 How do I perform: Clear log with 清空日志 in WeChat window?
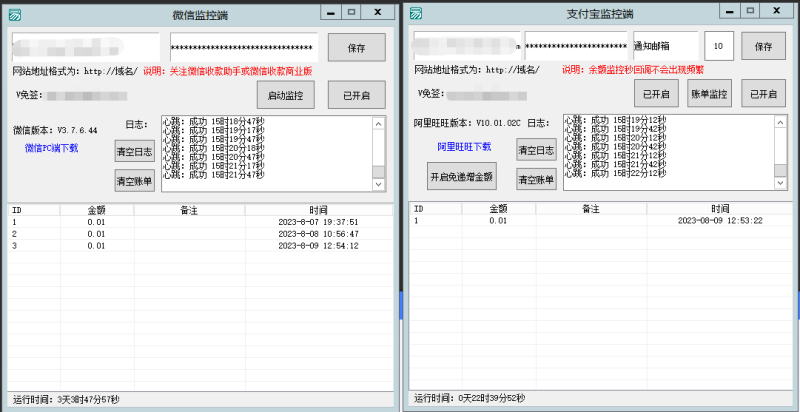point(135,150)
